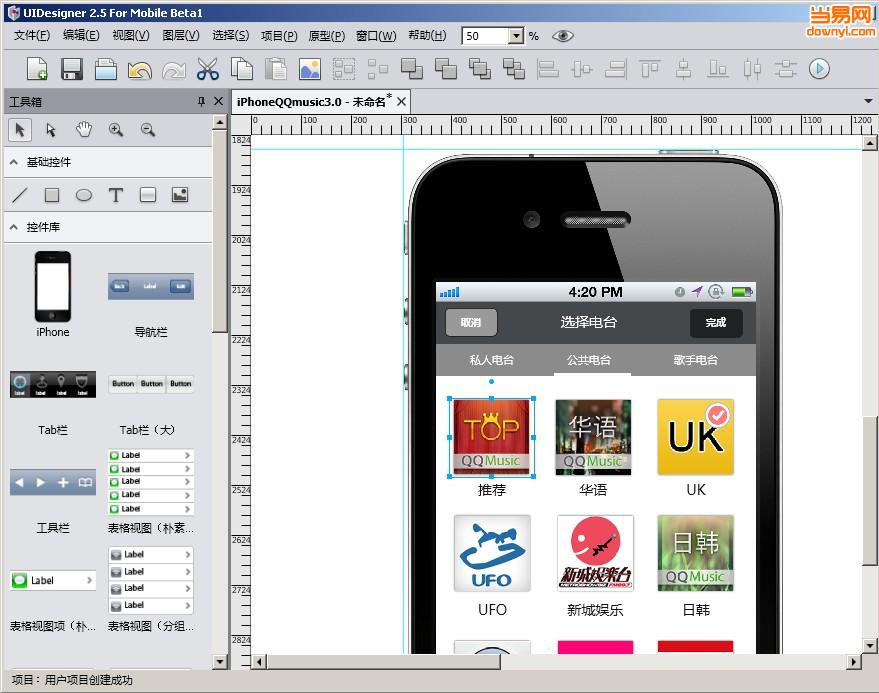The width and height of the screenshot is (879, 693).
Task: Choose the direct selection arrow tool
Action: 51,130
